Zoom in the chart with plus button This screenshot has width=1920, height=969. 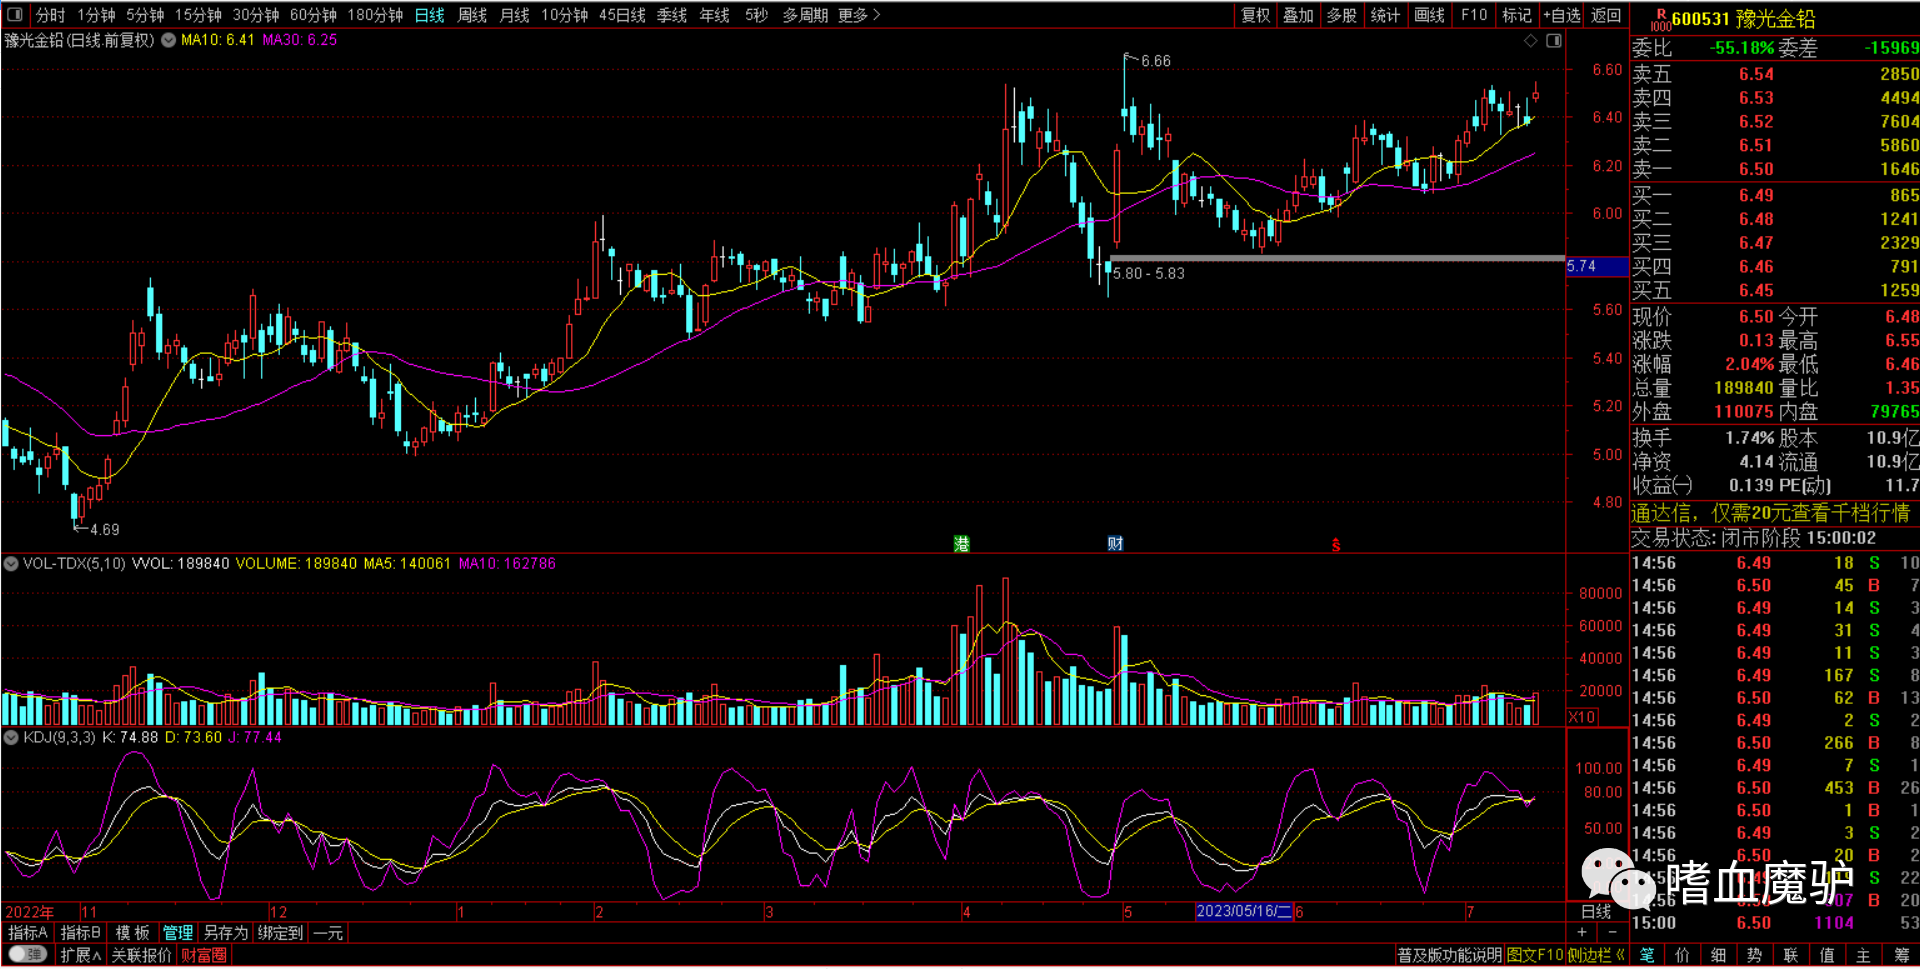[x=1582, y=932]
